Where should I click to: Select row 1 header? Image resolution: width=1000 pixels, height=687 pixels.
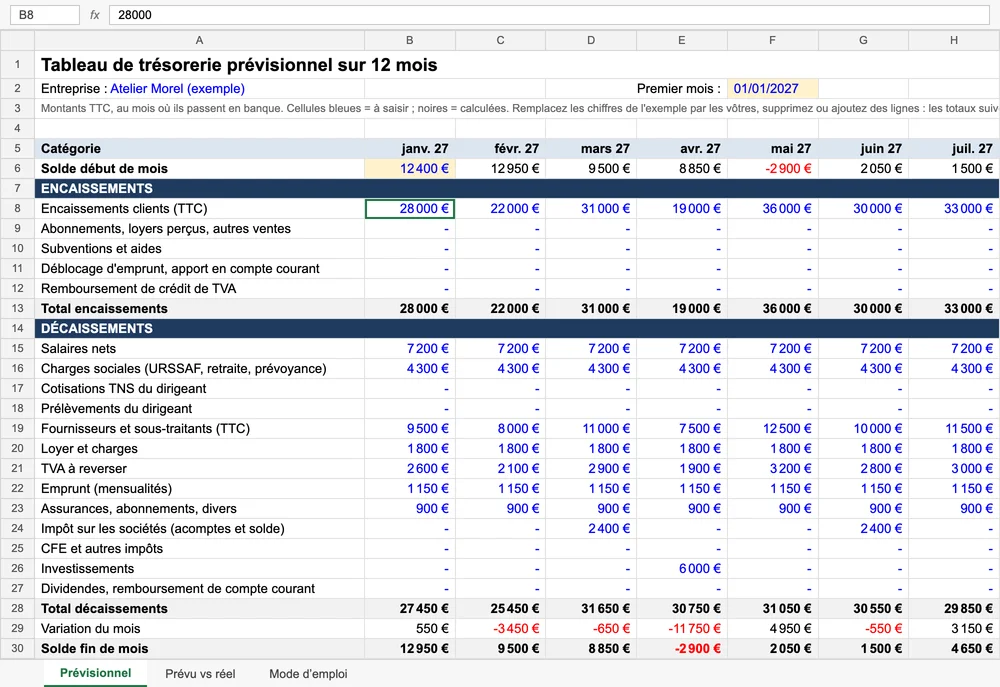17,64
